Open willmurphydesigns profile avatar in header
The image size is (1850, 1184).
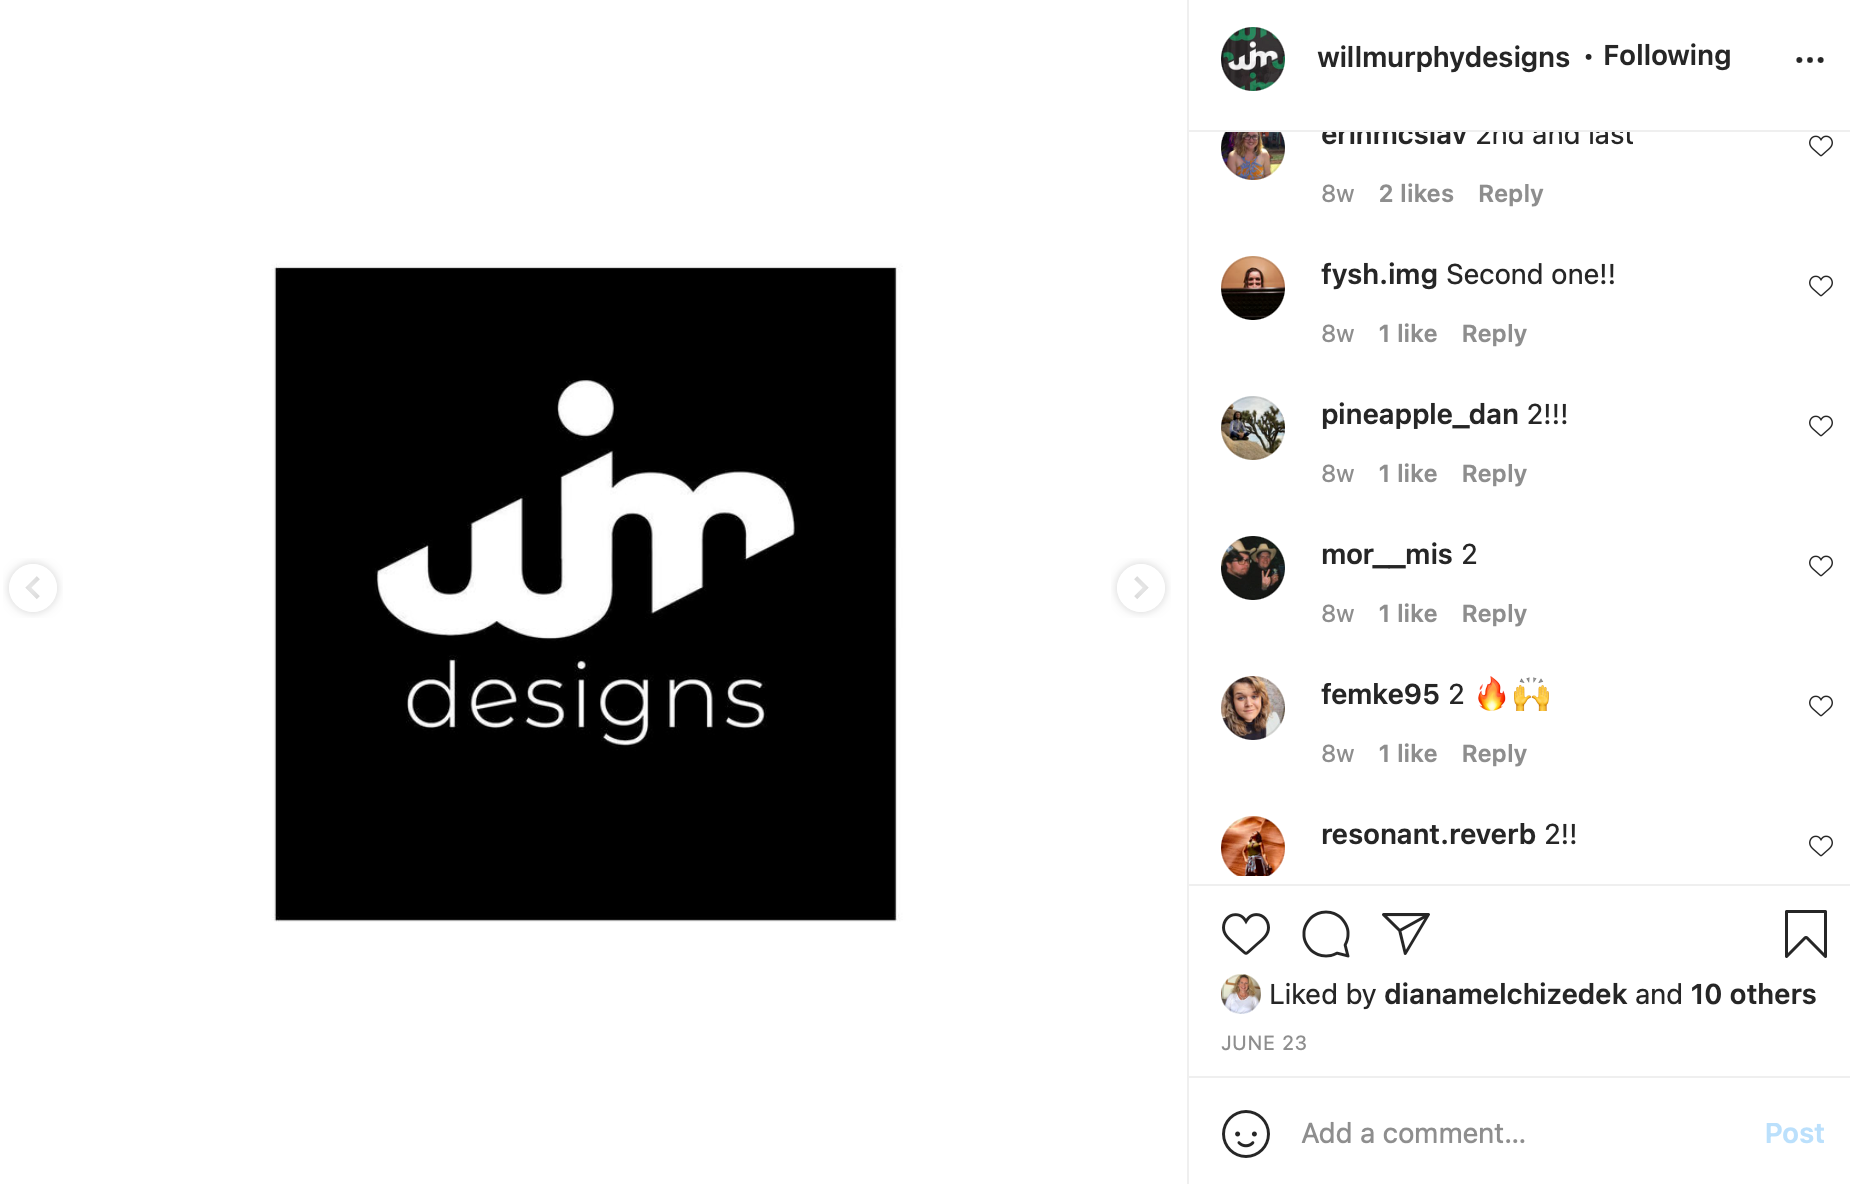pyautogui.click(x=1252, y=59)
